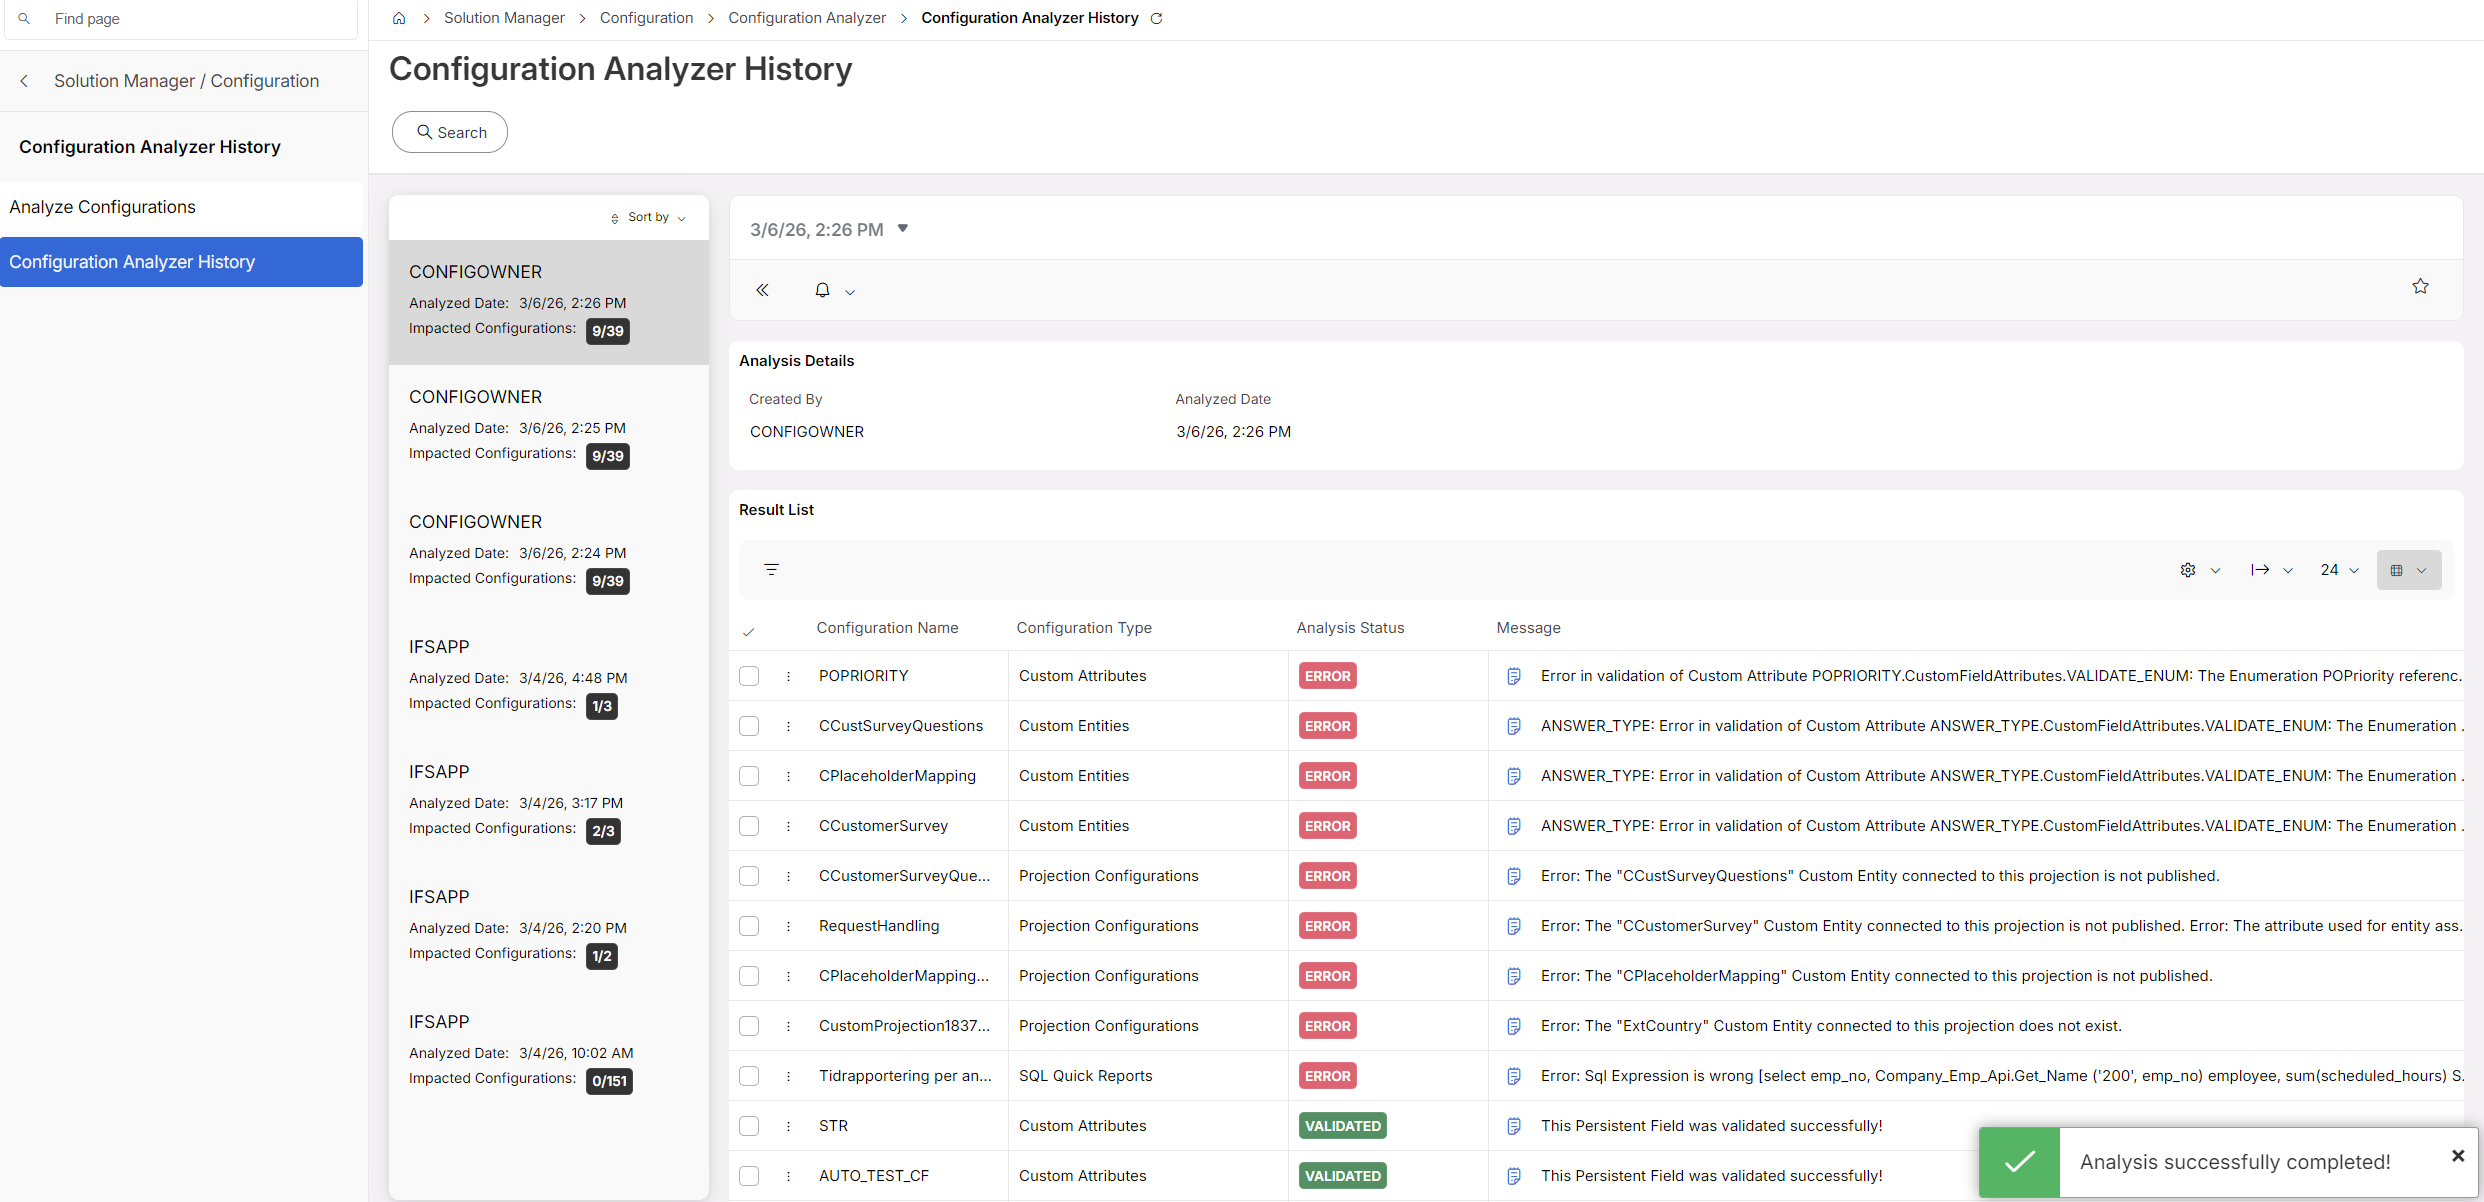Open row menu dots for RequestHandling
2484x1202 pixels.
point(788,926)
